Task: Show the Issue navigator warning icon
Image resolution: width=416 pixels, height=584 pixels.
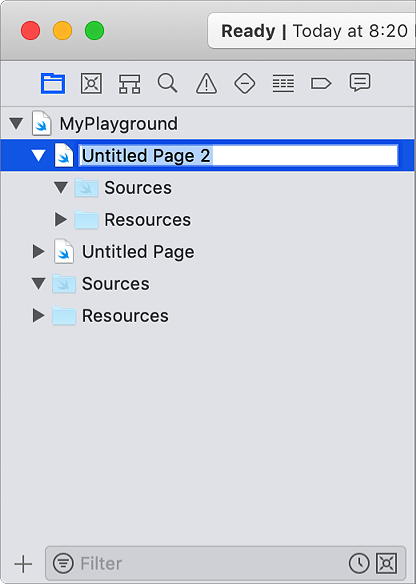Action: pos(206,83)
